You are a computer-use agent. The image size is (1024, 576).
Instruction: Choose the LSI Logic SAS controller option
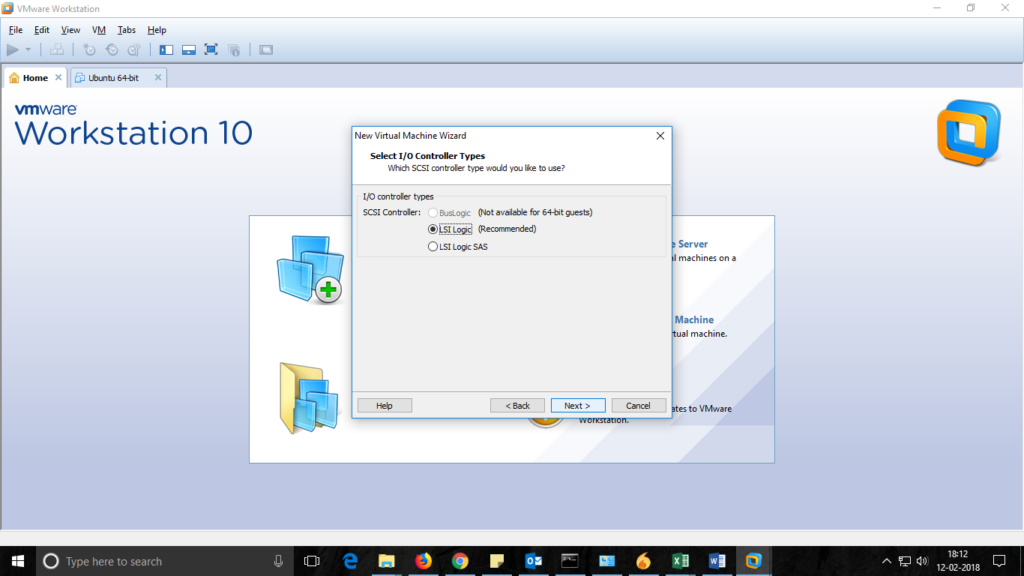pyautogui.click(x=433, y=246)
